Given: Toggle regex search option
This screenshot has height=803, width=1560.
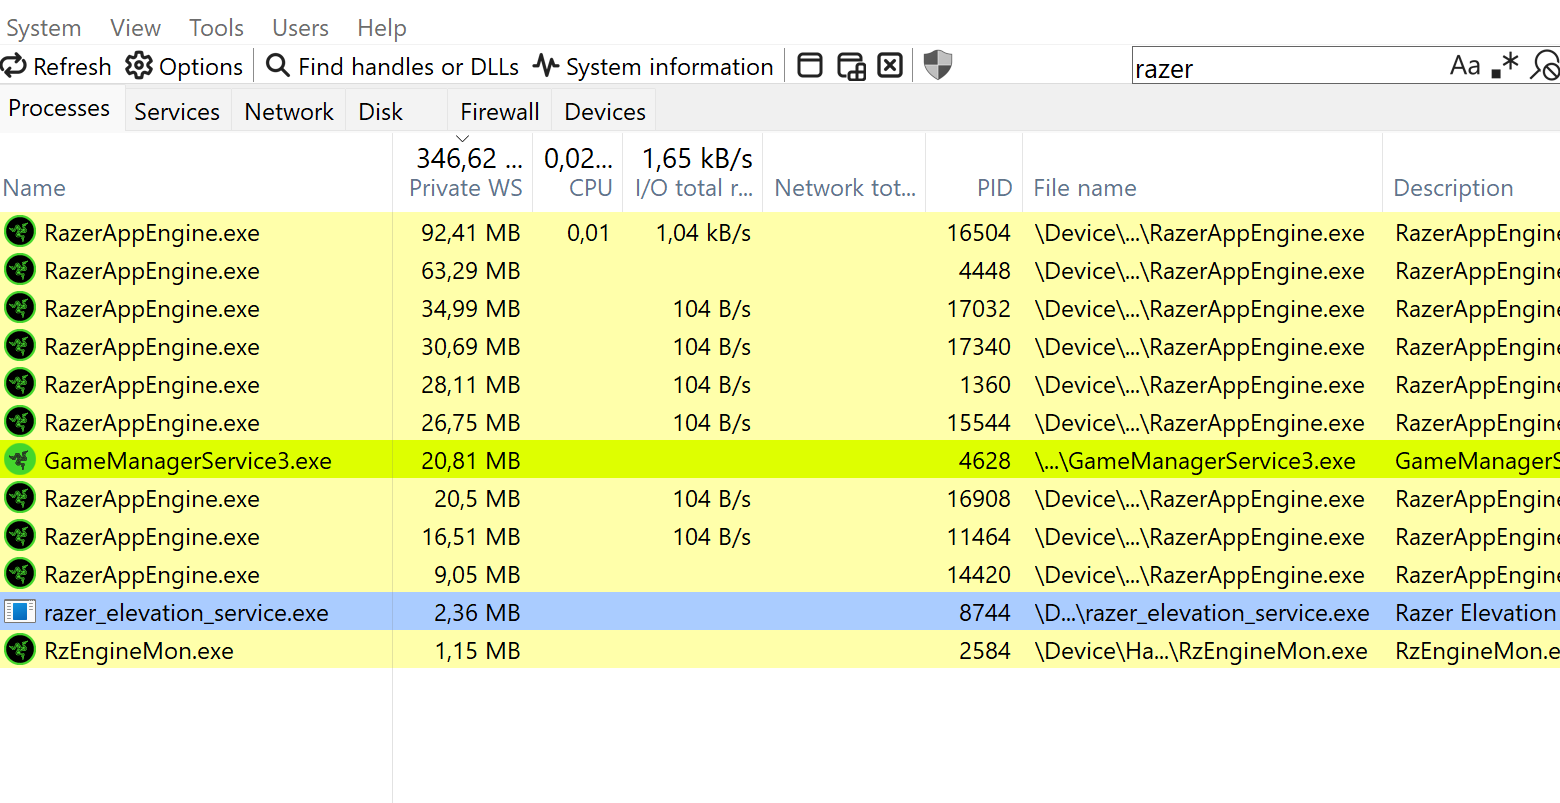Looking at the screenshot, I should click(1505, 66).
